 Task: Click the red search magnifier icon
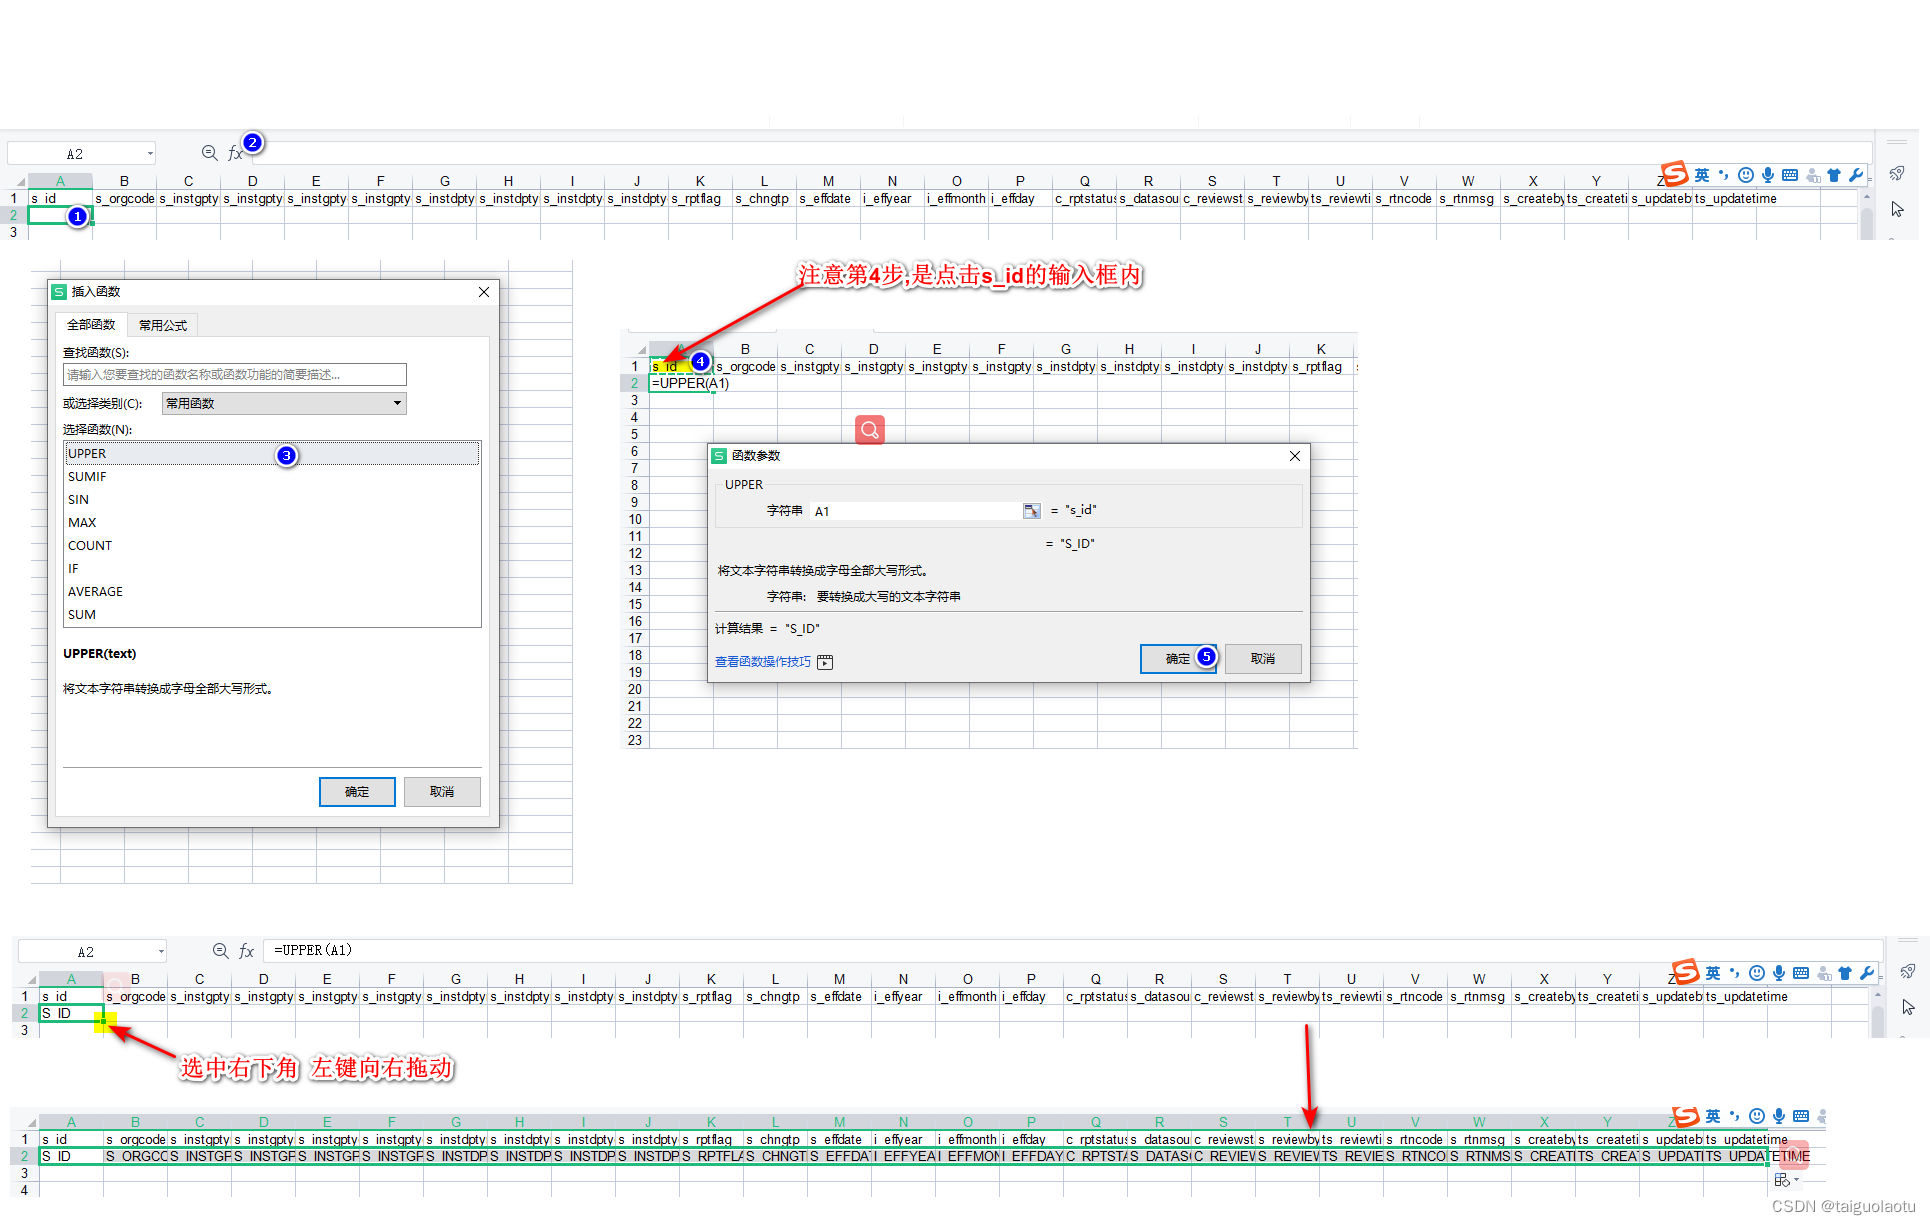tap(870, 430)
